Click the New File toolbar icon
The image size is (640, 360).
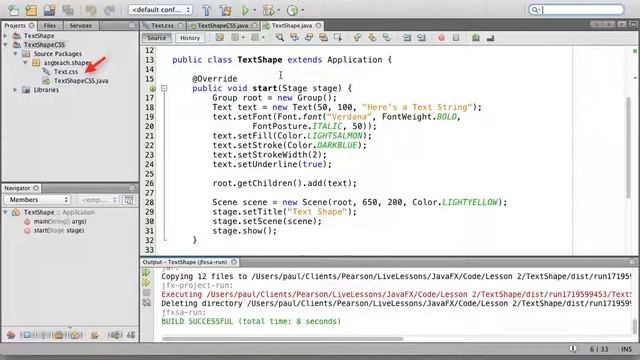click(x=13, y=10)
